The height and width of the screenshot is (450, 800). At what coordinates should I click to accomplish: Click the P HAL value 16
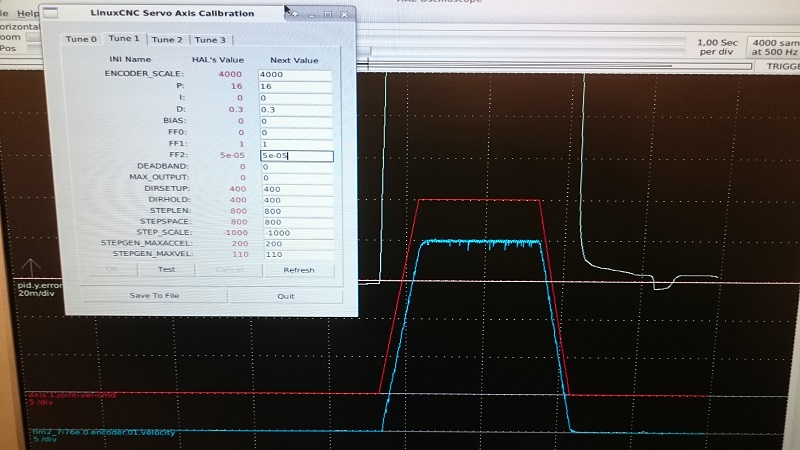click(236, 86)
